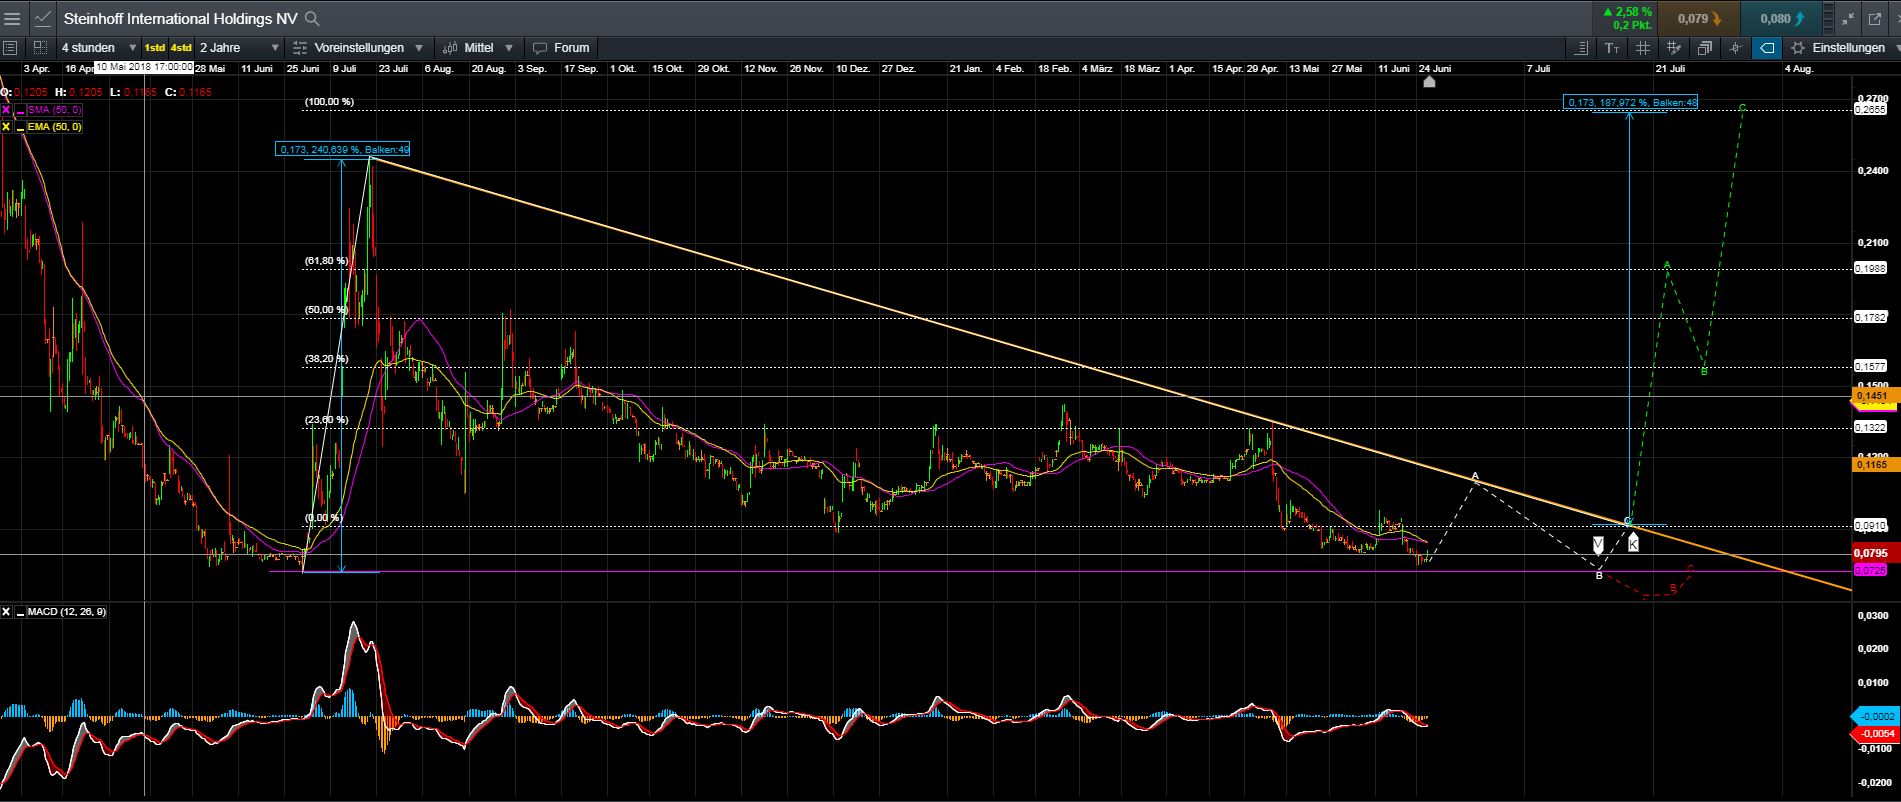Remove the MACD (12, 26, 9) indicator
Screen dimensions: 1901x802
[x=6, y=612]
